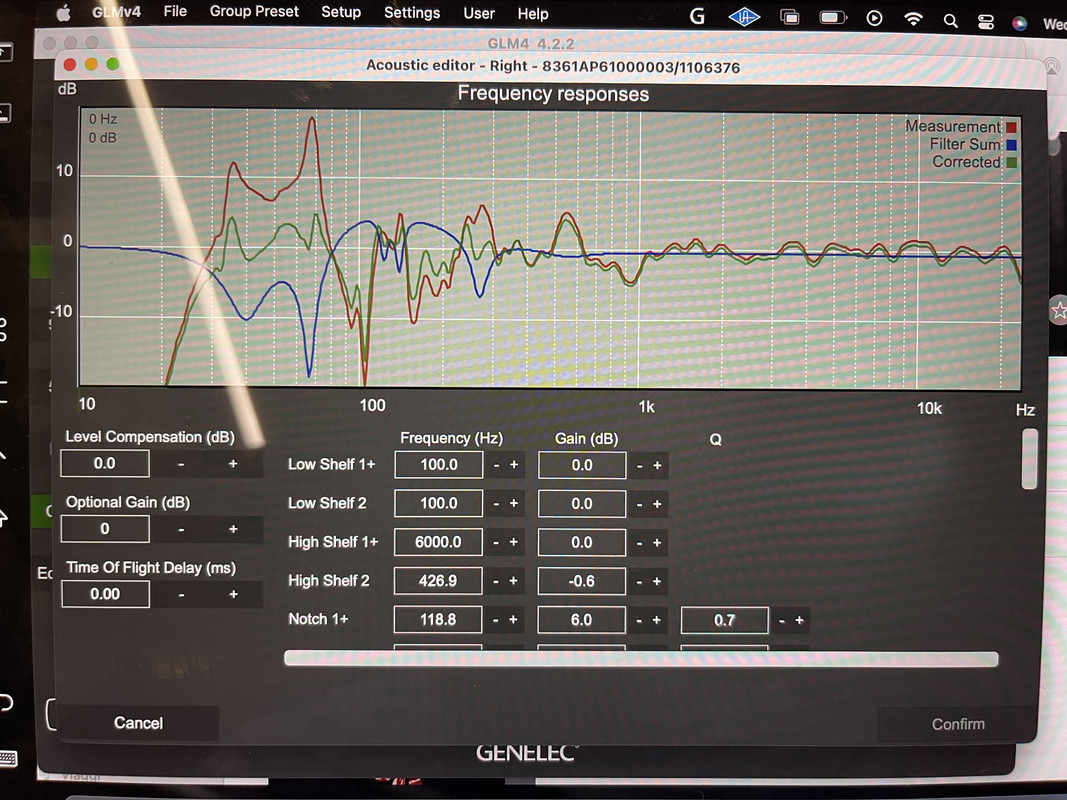Click the horizontal scrollbar below filters
1067x800 pixels.
[x=641, y=659]
